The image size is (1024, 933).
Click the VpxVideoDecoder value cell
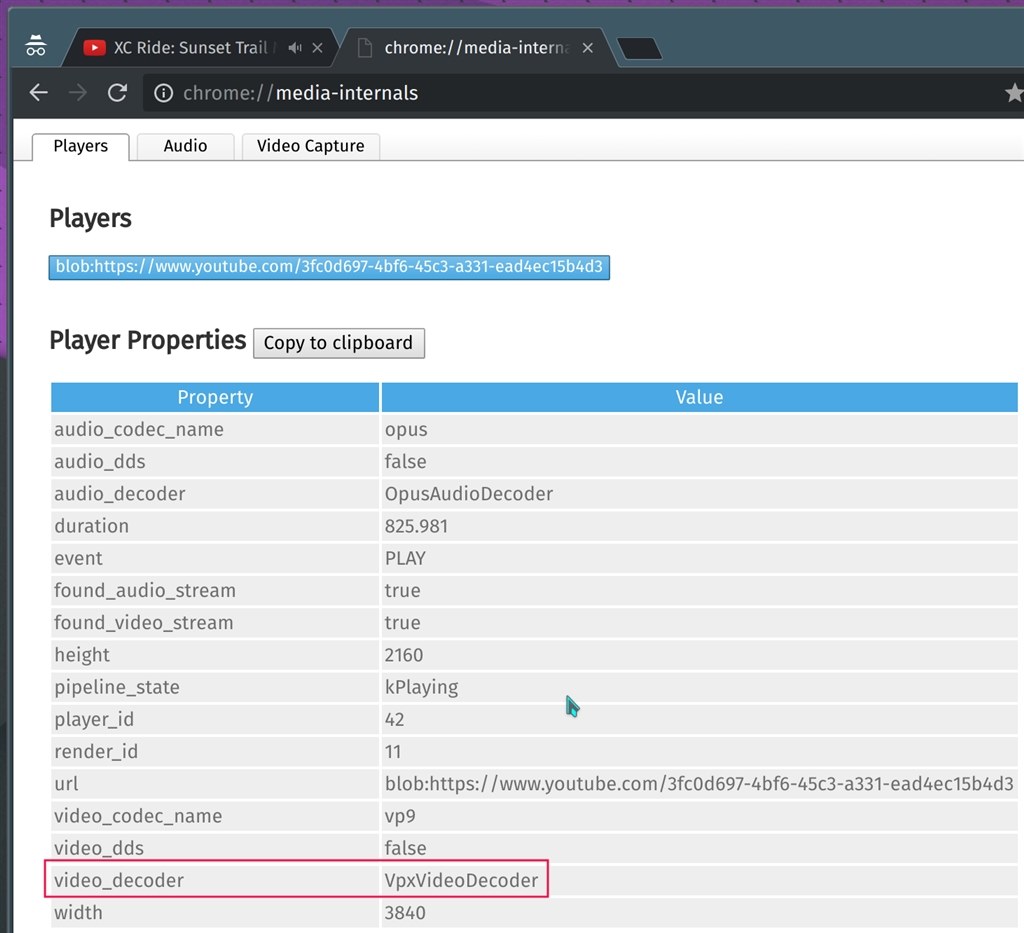[461, 881]
